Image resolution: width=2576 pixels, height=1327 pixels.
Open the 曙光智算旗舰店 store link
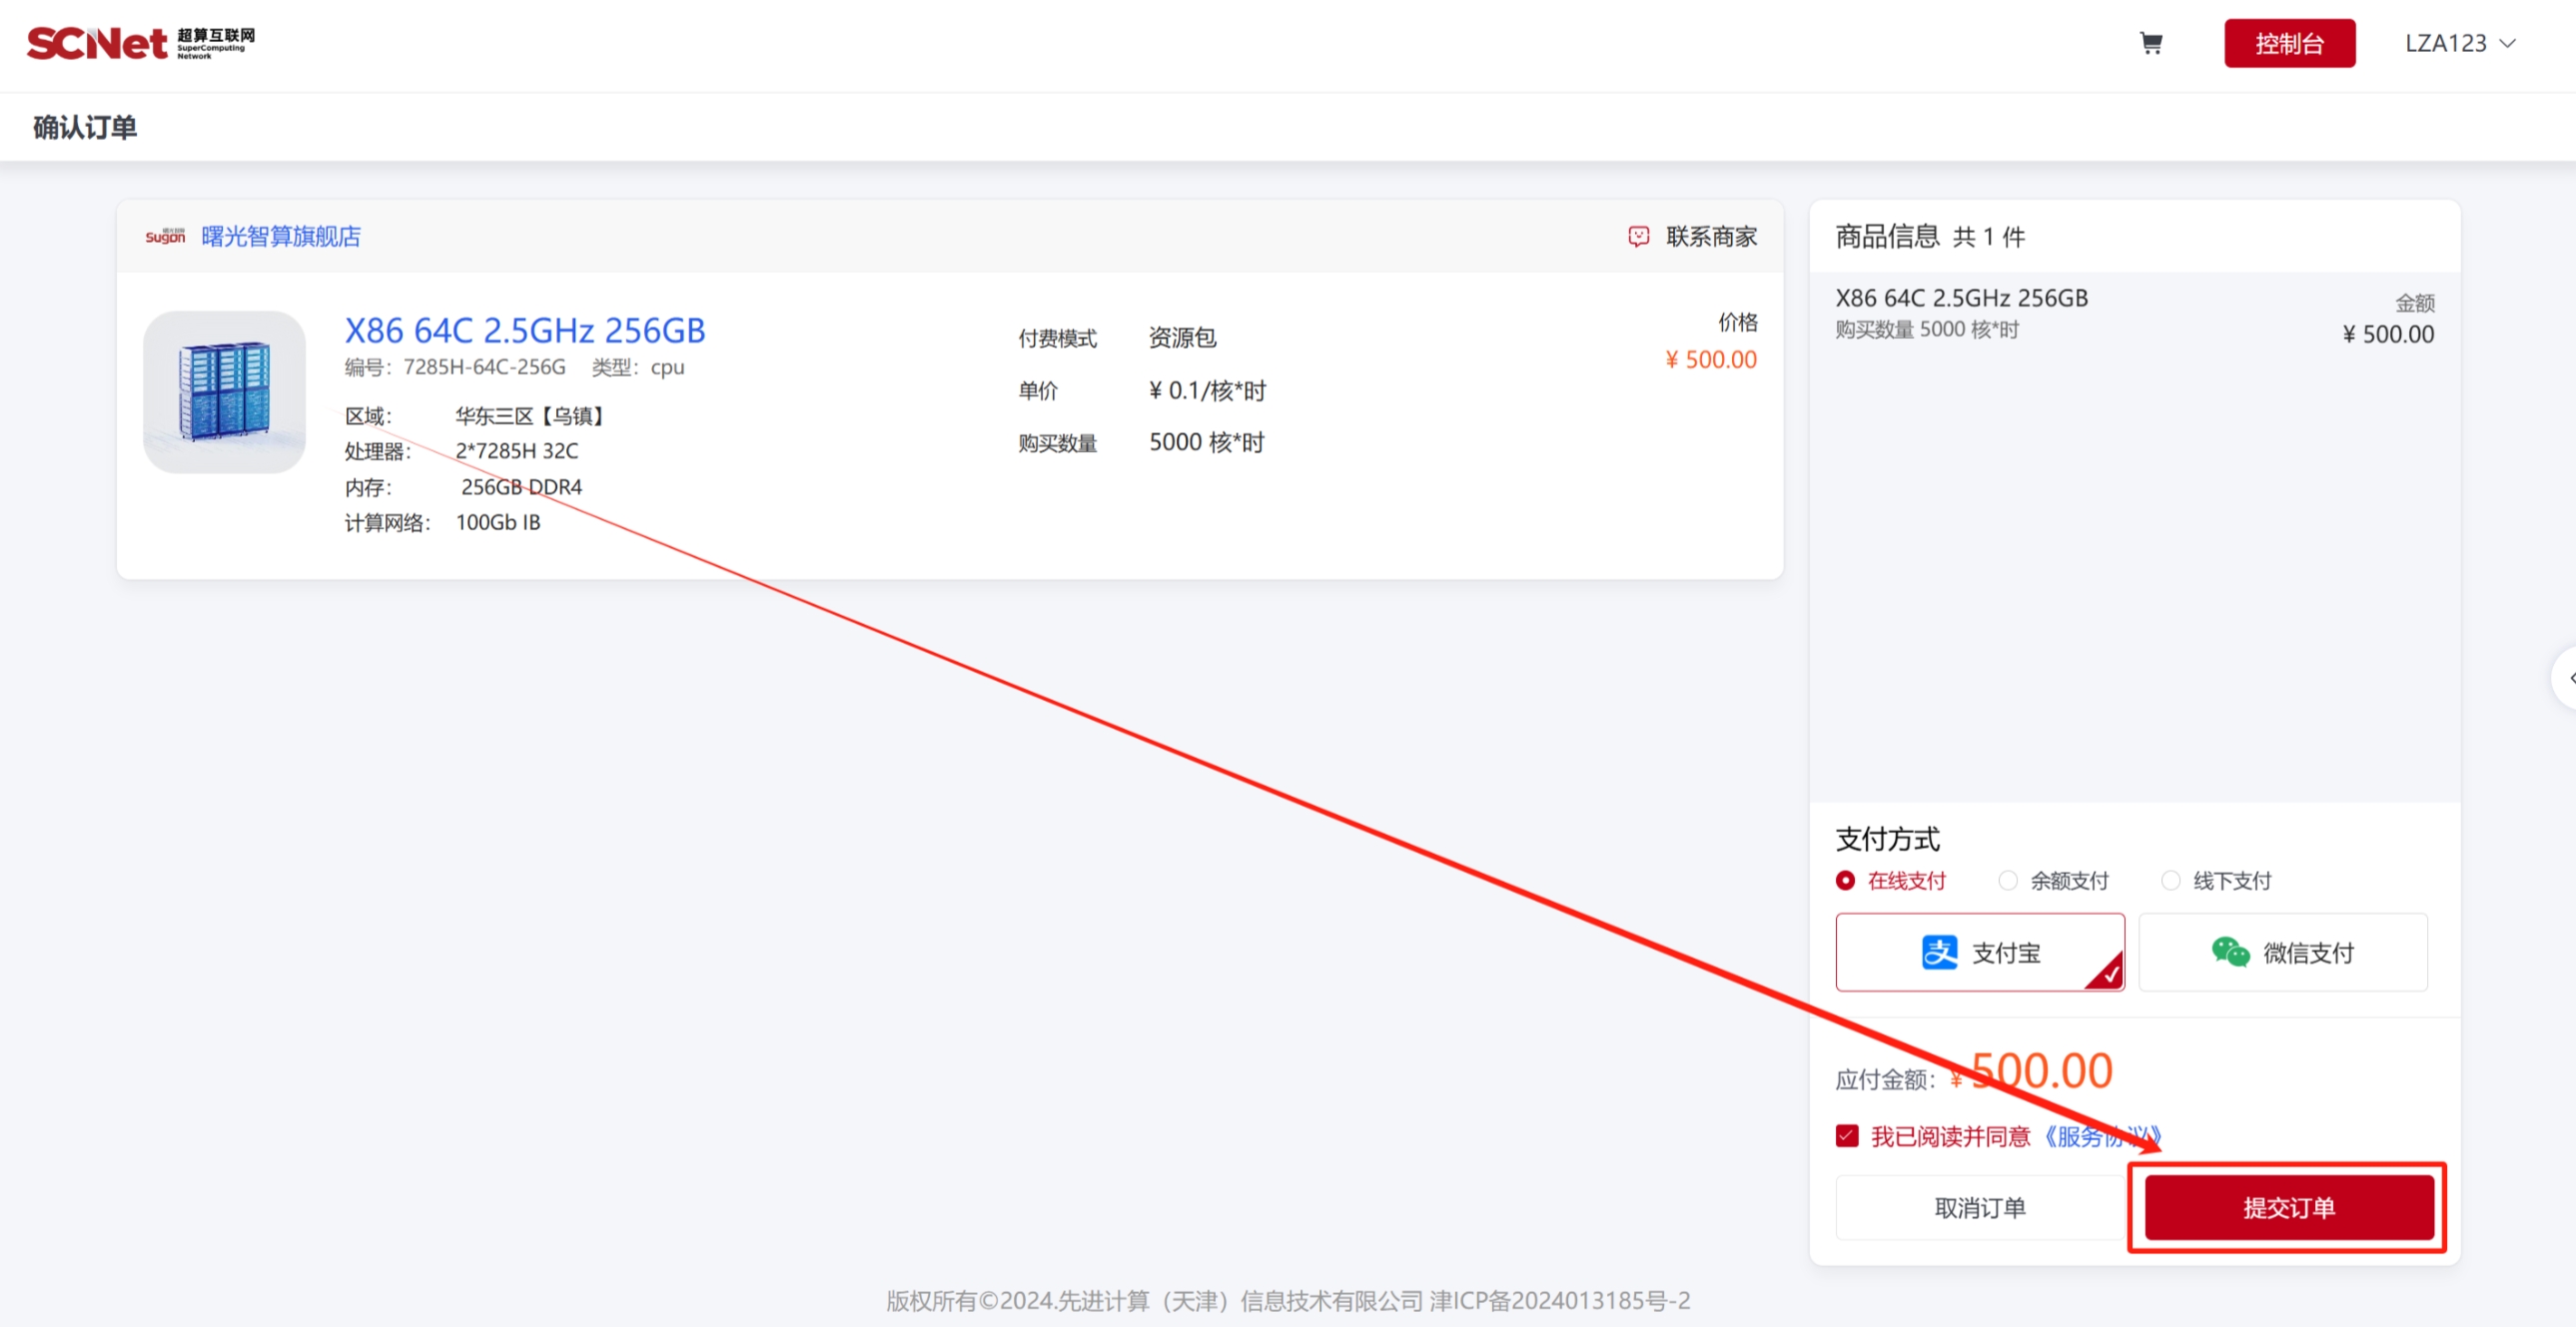click(281, 236)
